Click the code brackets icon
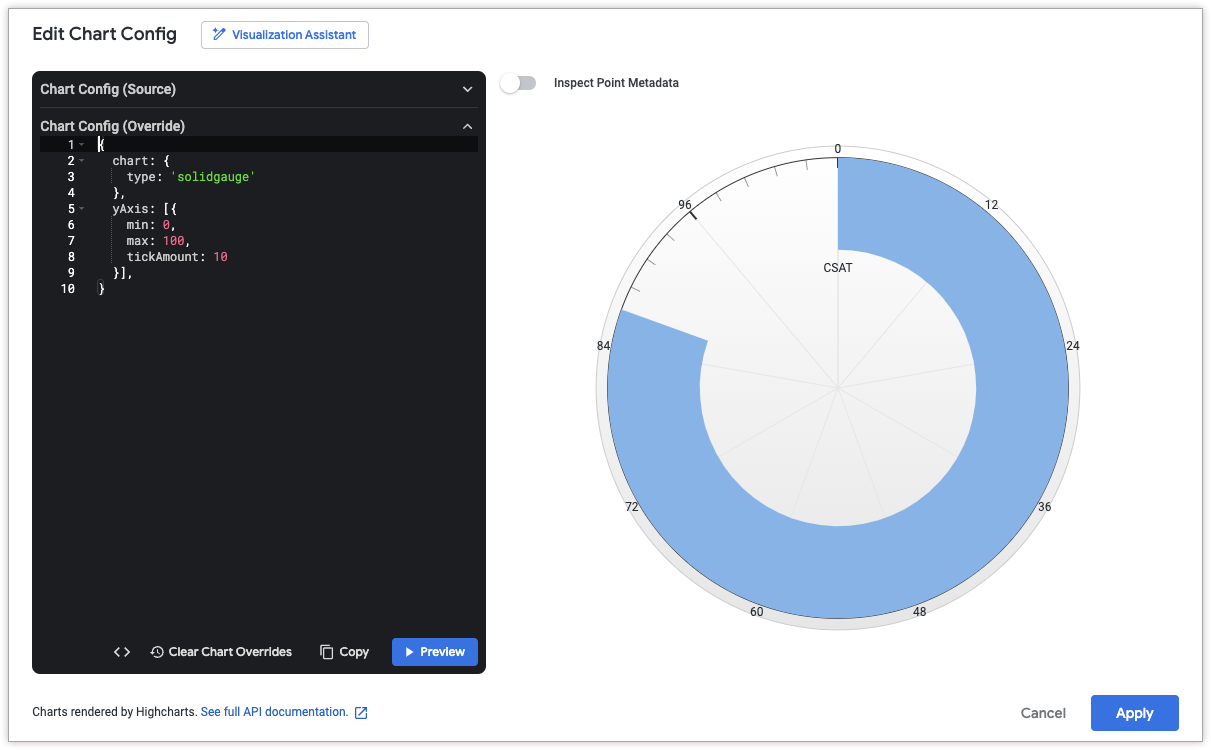This screenshot has width=1211, height=750. pyautogui.click(x=122, y=652)
